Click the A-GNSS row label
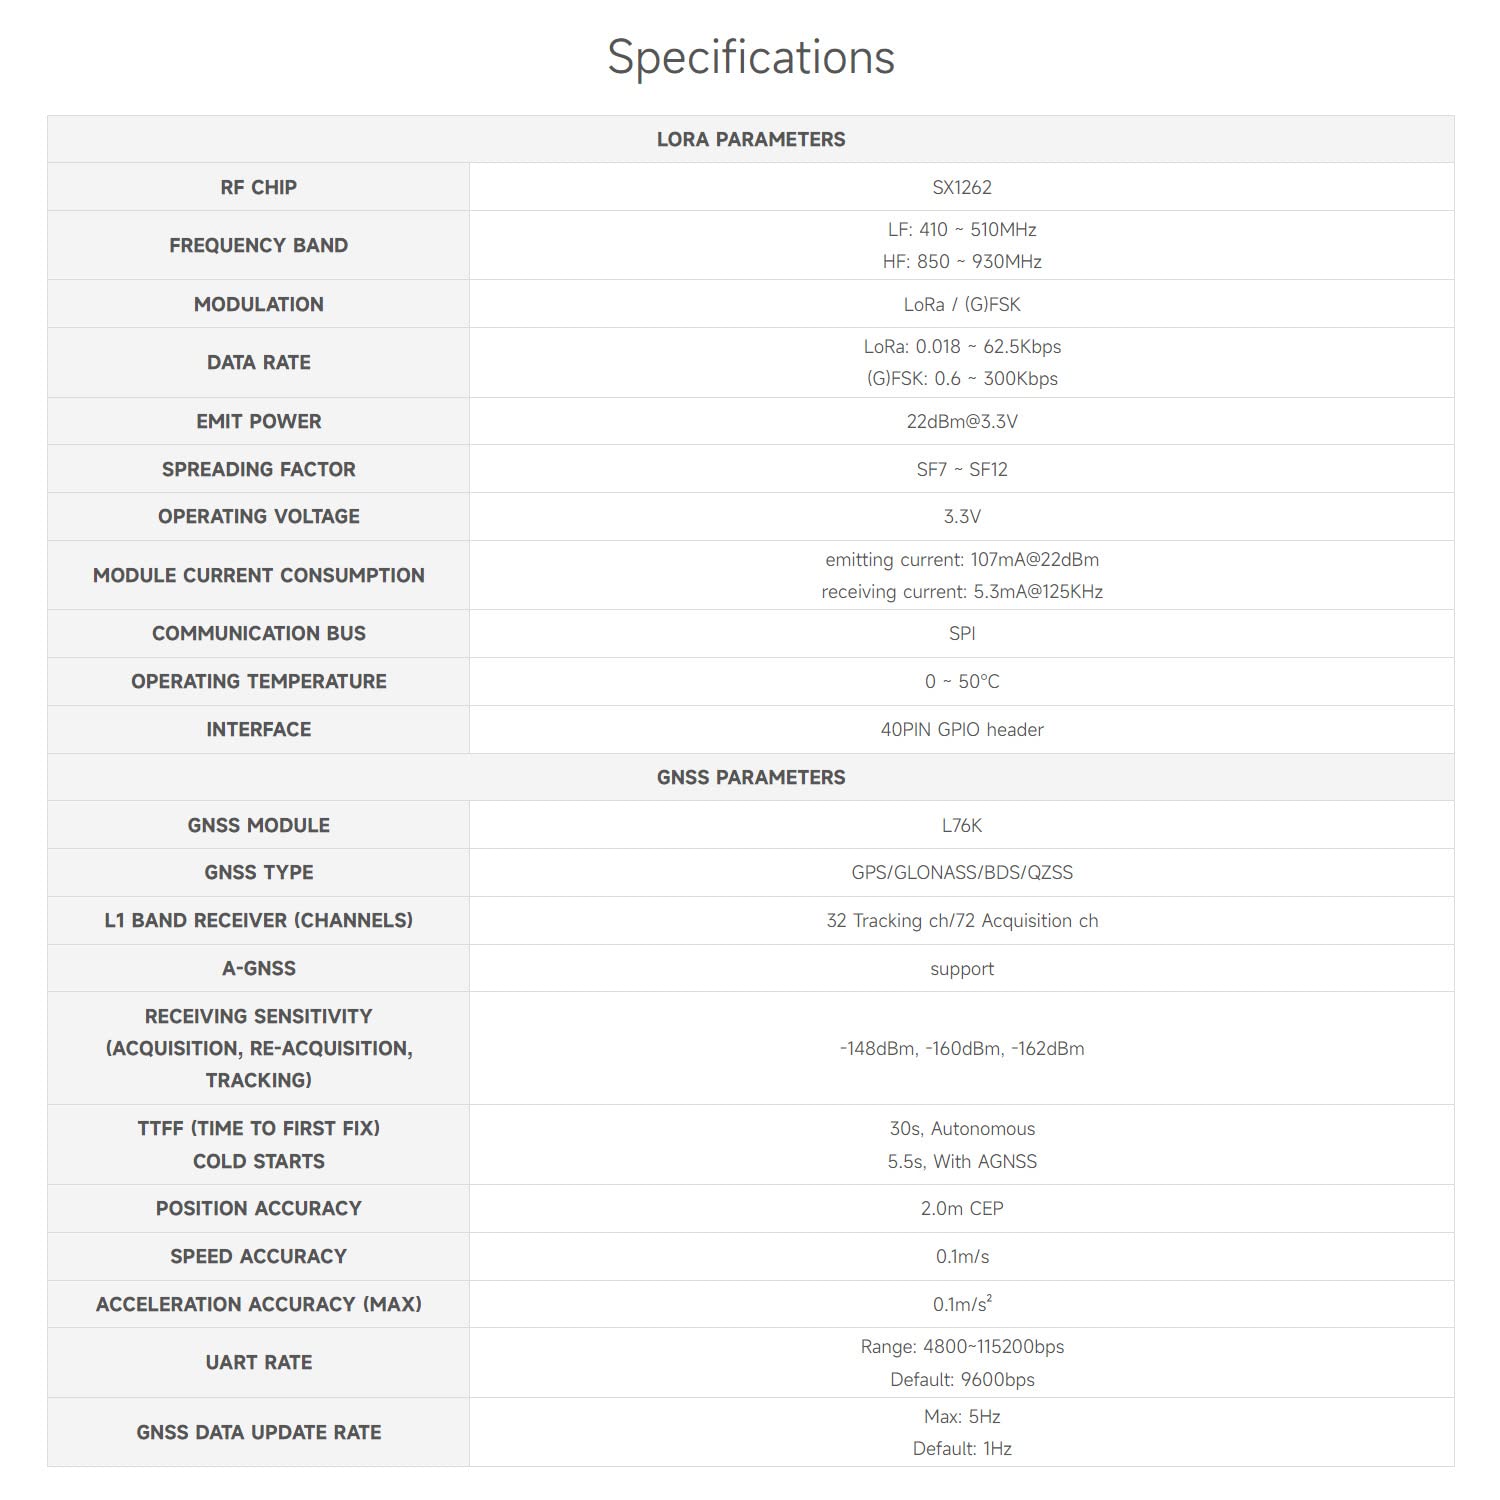 pyautogui.click(x=258, y=968)
